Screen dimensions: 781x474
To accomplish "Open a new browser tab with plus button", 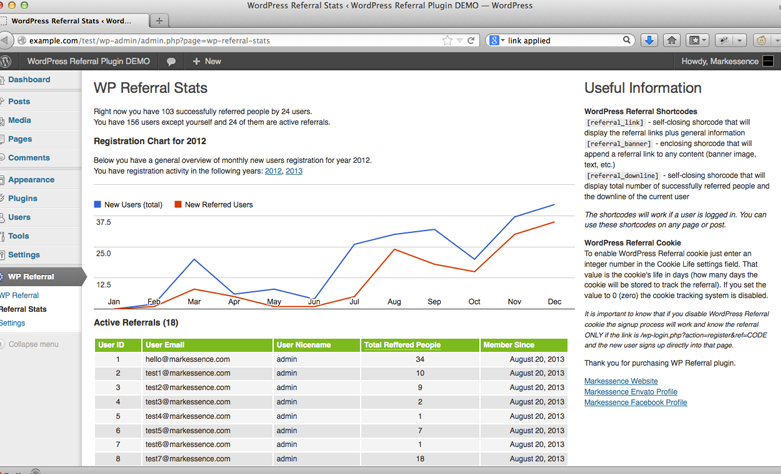I will [159, 20].
